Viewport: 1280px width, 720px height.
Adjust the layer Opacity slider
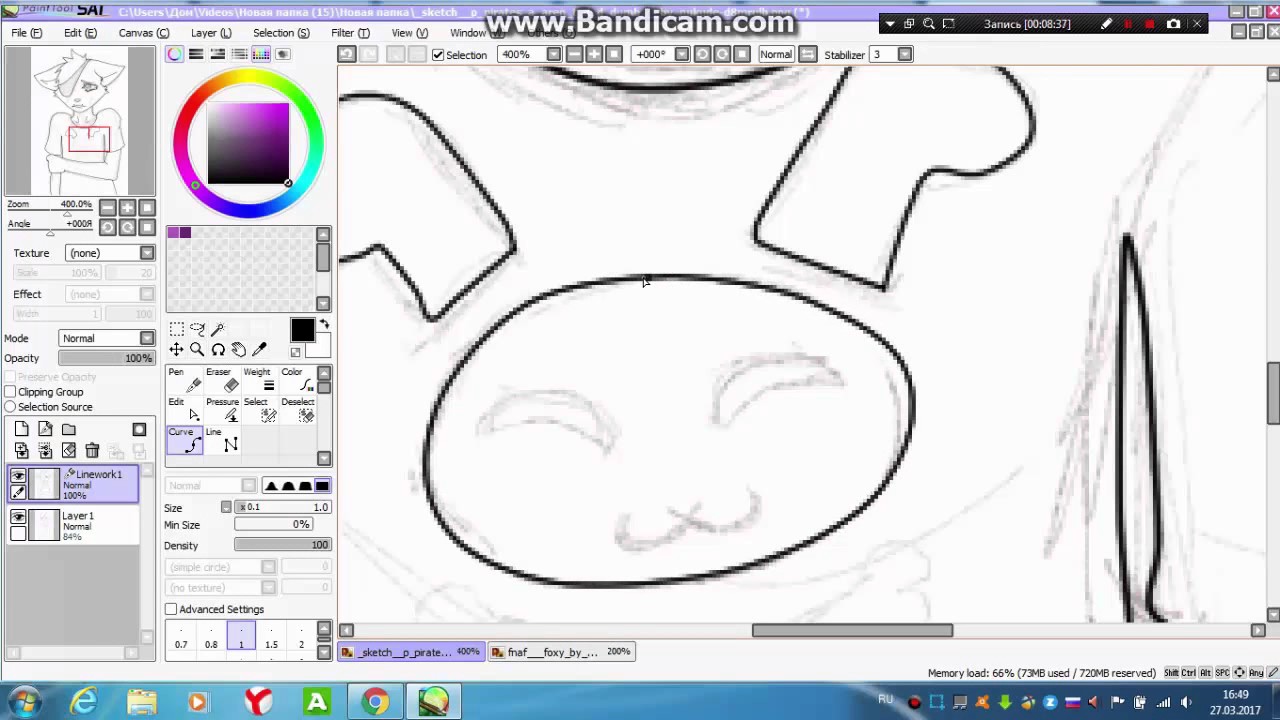(x=106, y=358)
